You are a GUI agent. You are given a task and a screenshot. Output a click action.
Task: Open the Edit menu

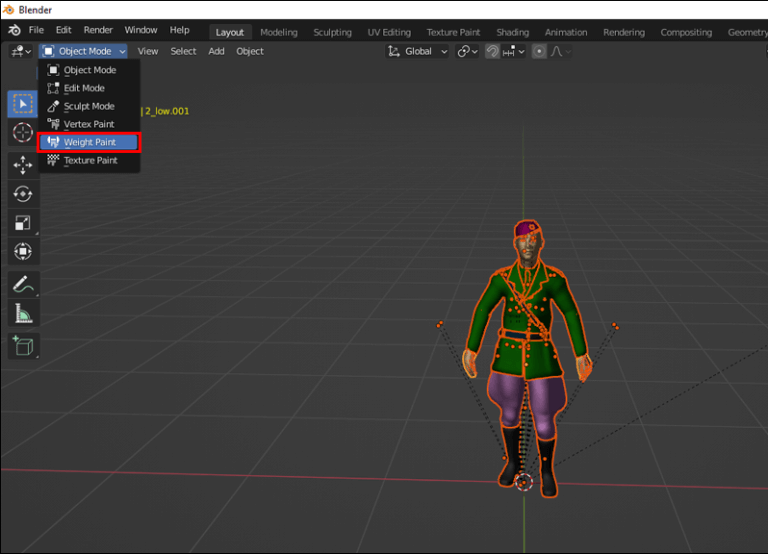pyautogui.click(x=64, y=30)
